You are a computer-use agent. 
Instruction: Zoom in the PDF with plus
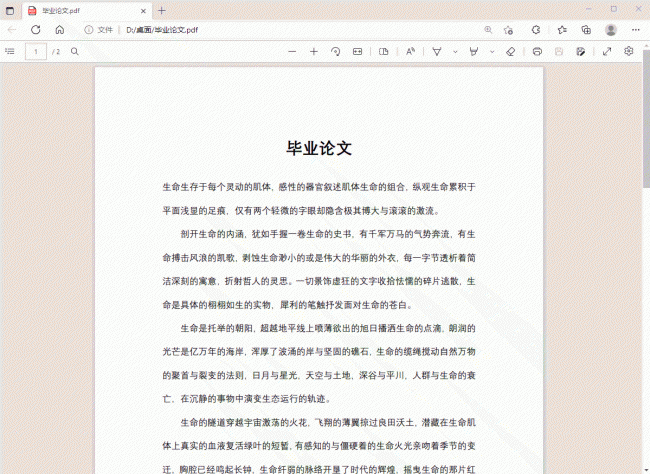pos(314,51)
